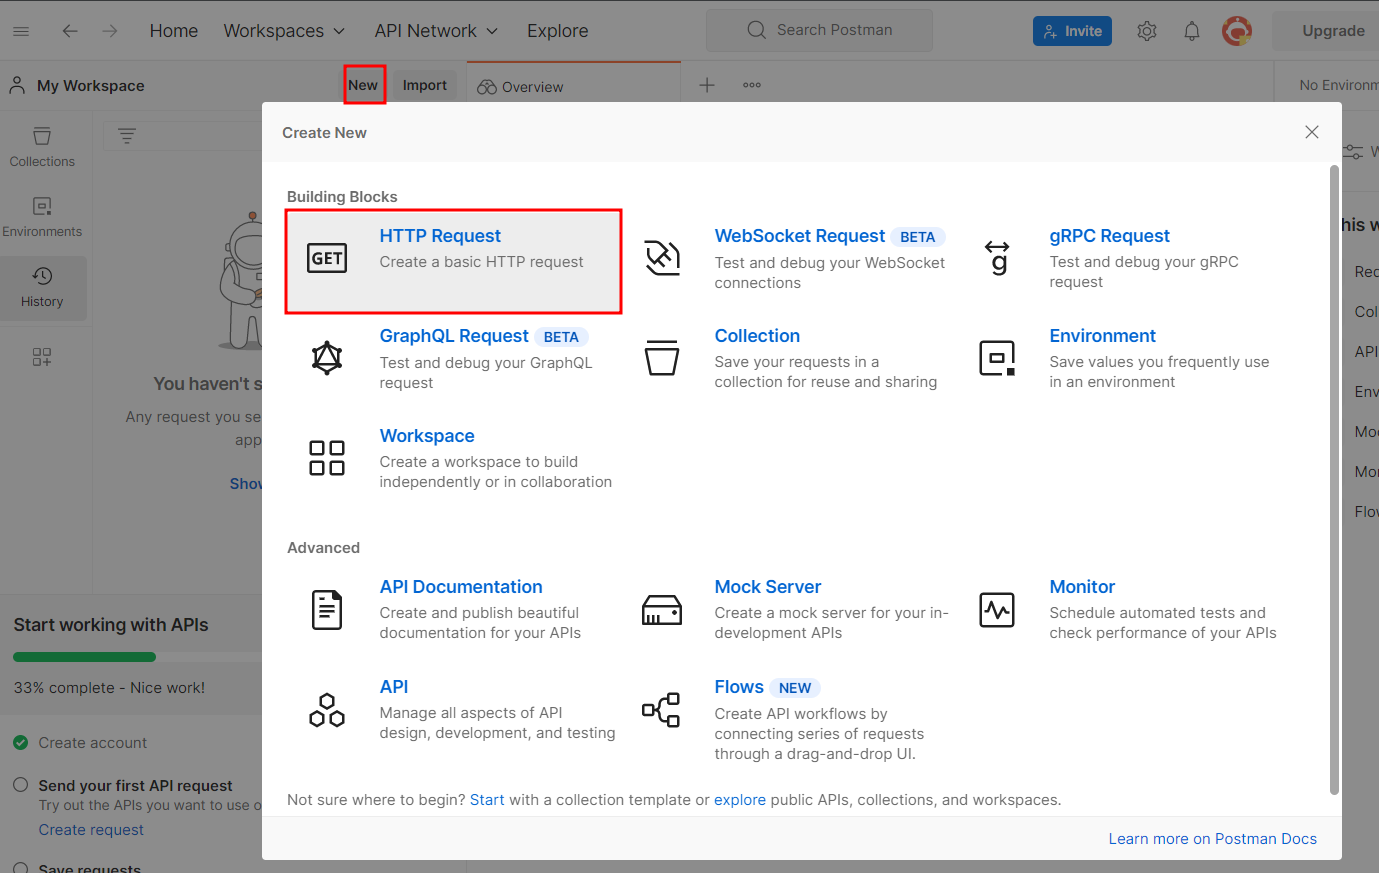Screen dimensions: 1379x873
Task: Add a new tab with plus icon
Action: click(x=707, y=85)
